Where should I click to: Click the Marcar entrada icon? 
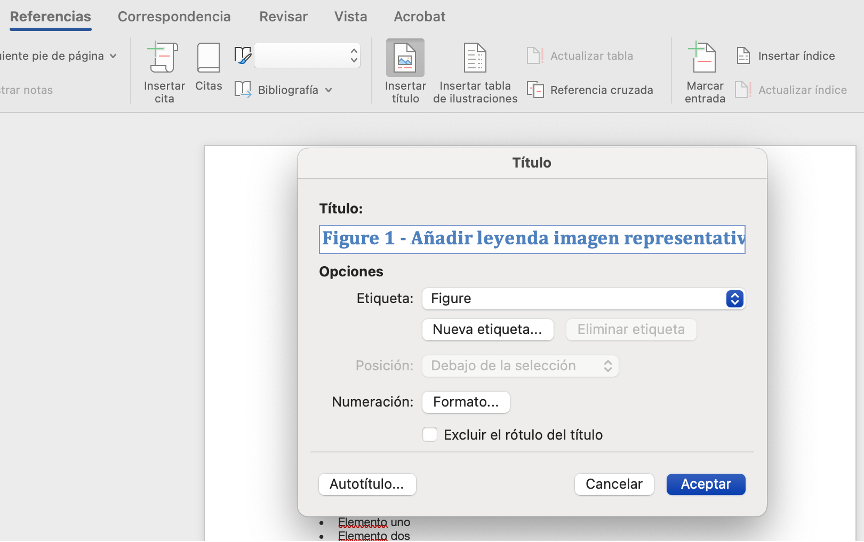[x=704, y=58]
